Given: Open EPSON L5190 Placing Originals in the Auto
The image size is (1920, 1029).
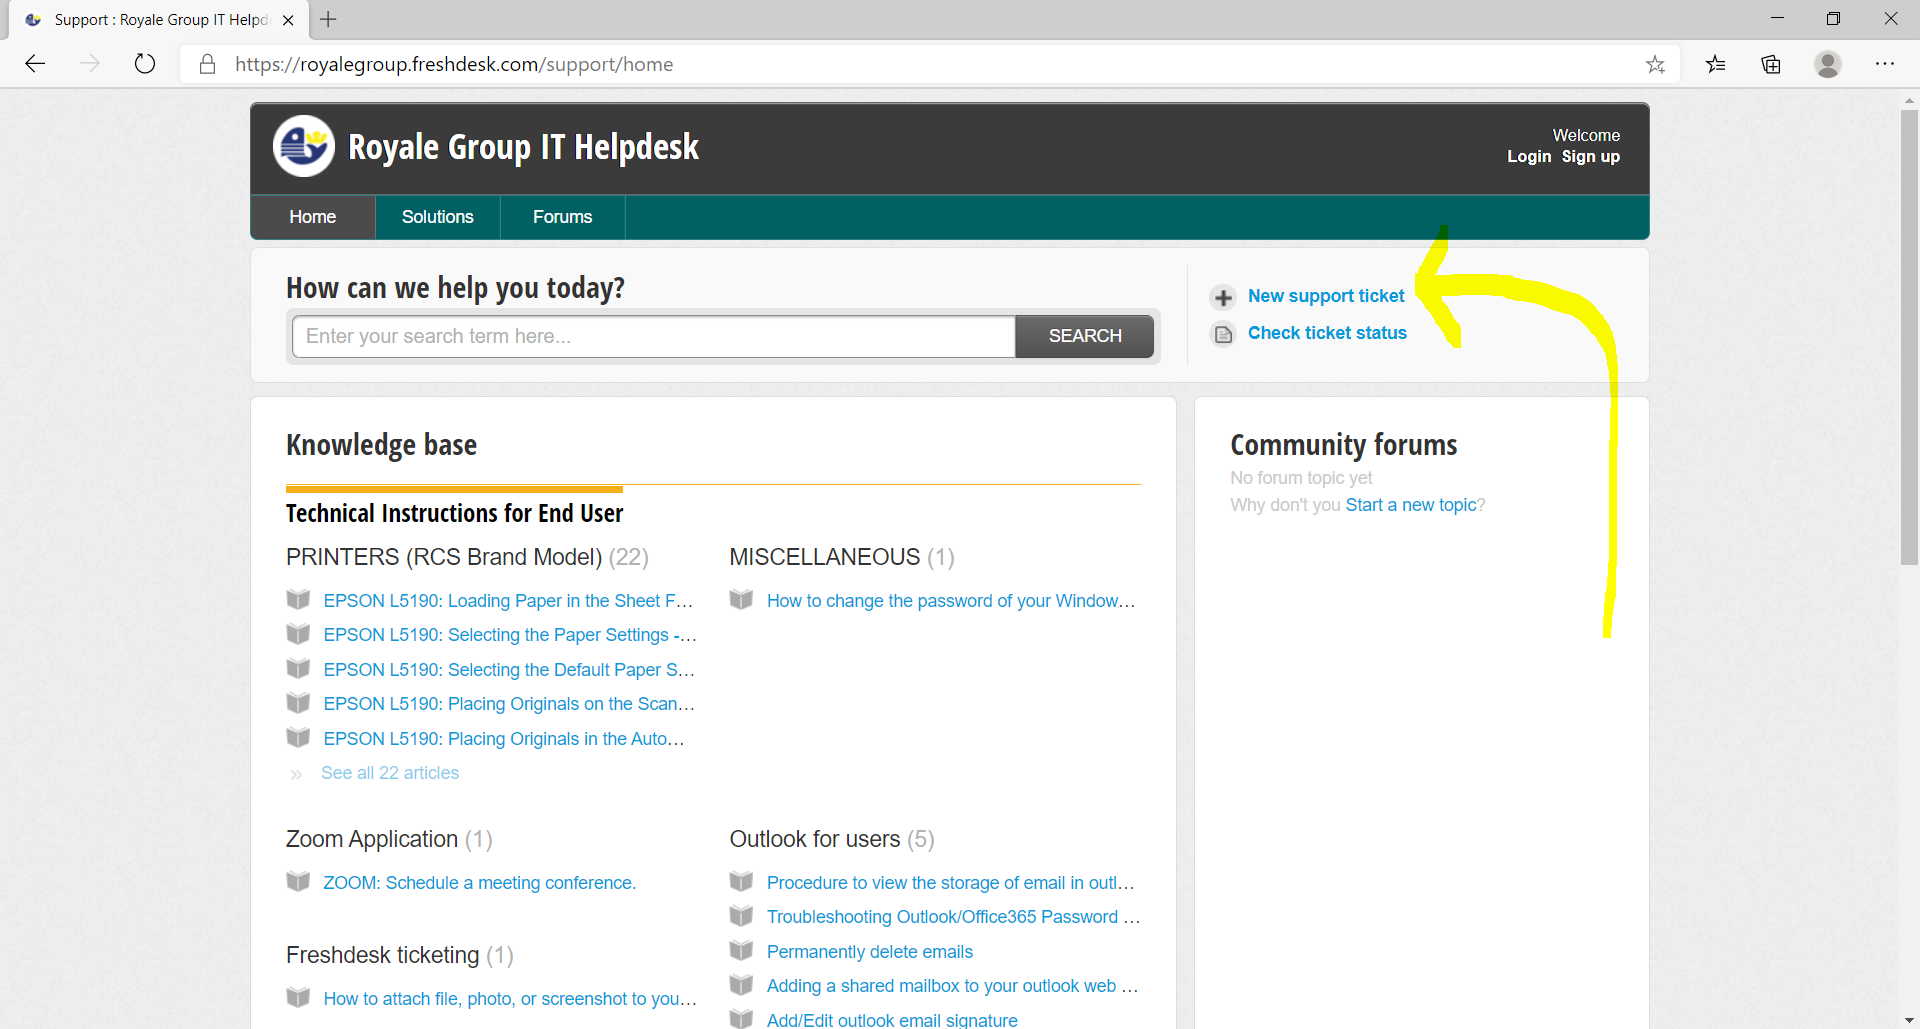Looking at the screenshot, I should [504, 739].
